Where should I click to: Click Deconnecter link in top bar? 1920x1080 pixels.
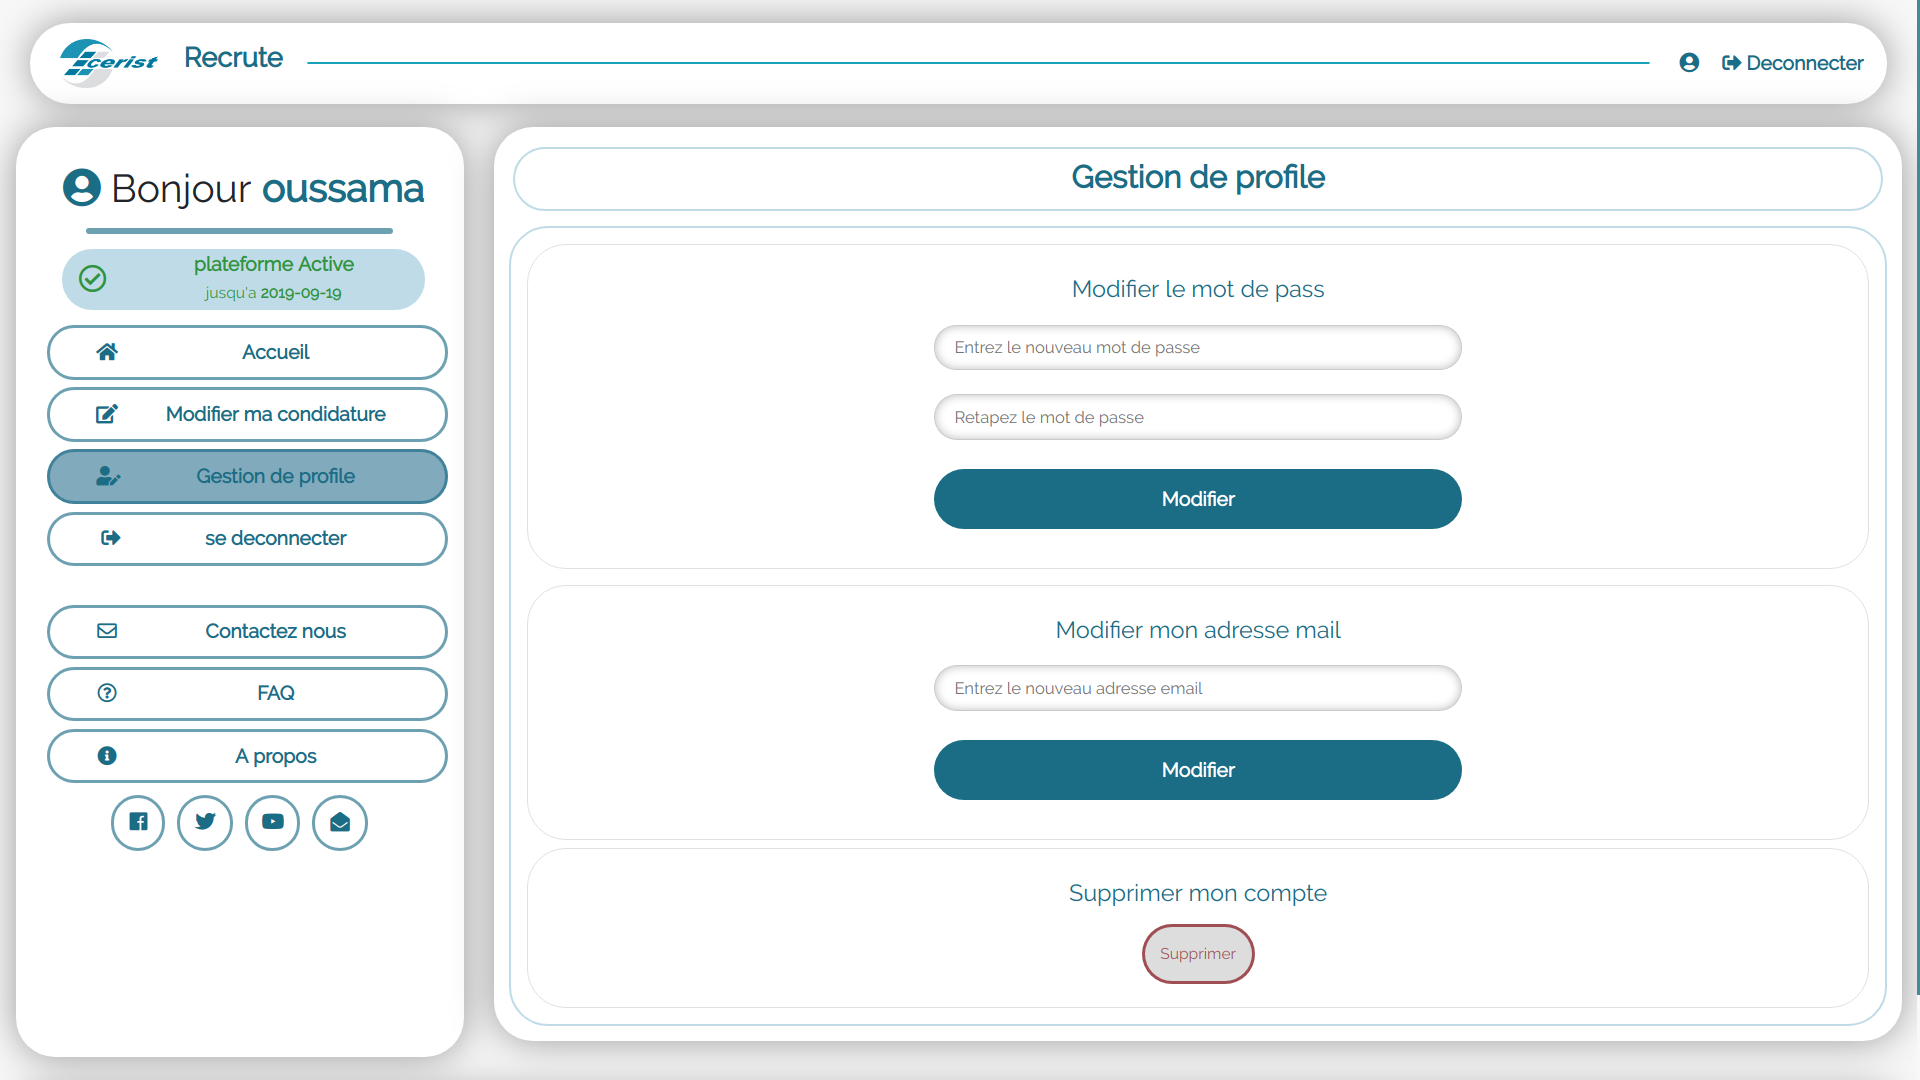pos(1793,63)
